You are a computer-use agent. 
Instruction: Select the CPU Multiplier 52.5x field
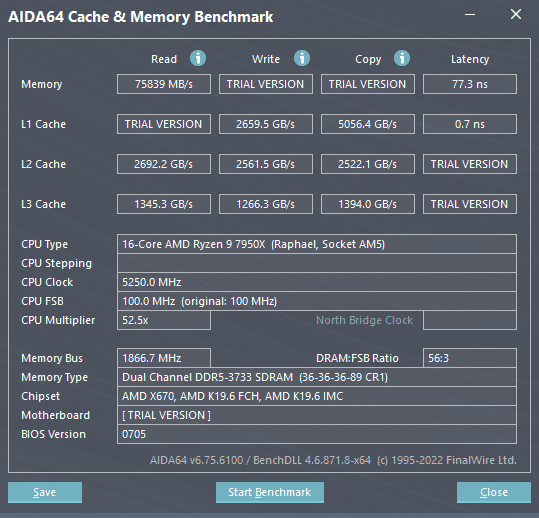tap(164, 320)
